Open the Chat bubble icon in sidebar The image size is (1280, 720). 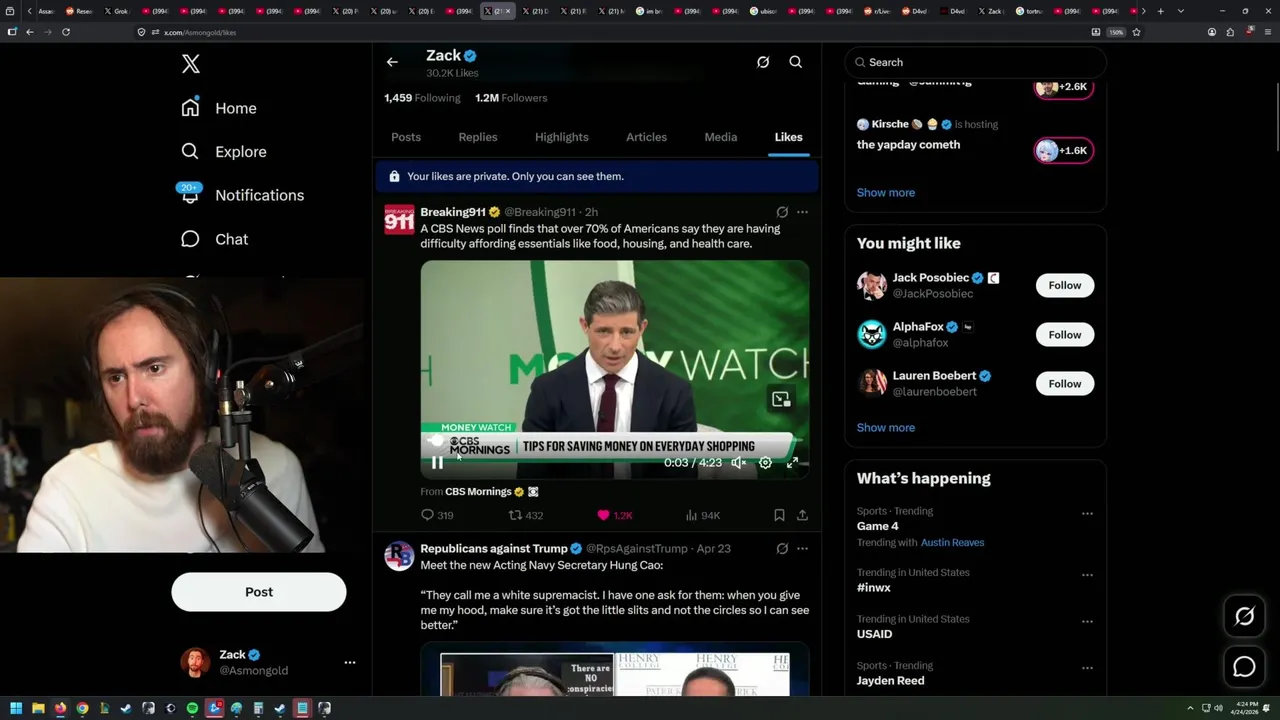coord(190,239)
